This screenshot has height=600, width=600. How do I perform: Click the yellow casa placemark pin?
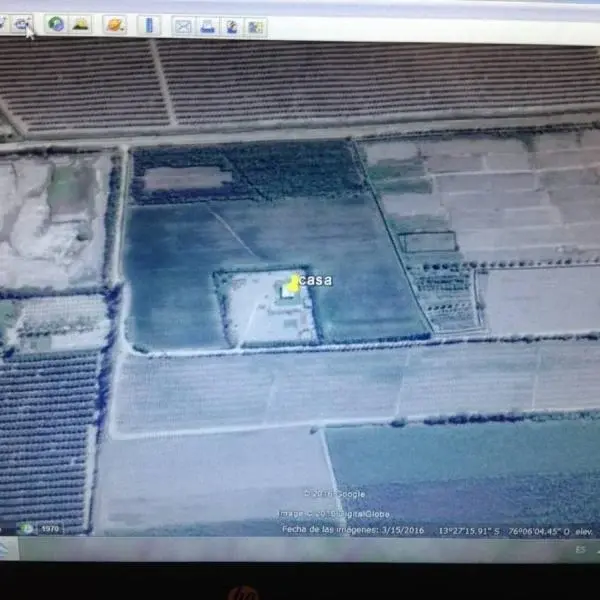tap(293, 285)
